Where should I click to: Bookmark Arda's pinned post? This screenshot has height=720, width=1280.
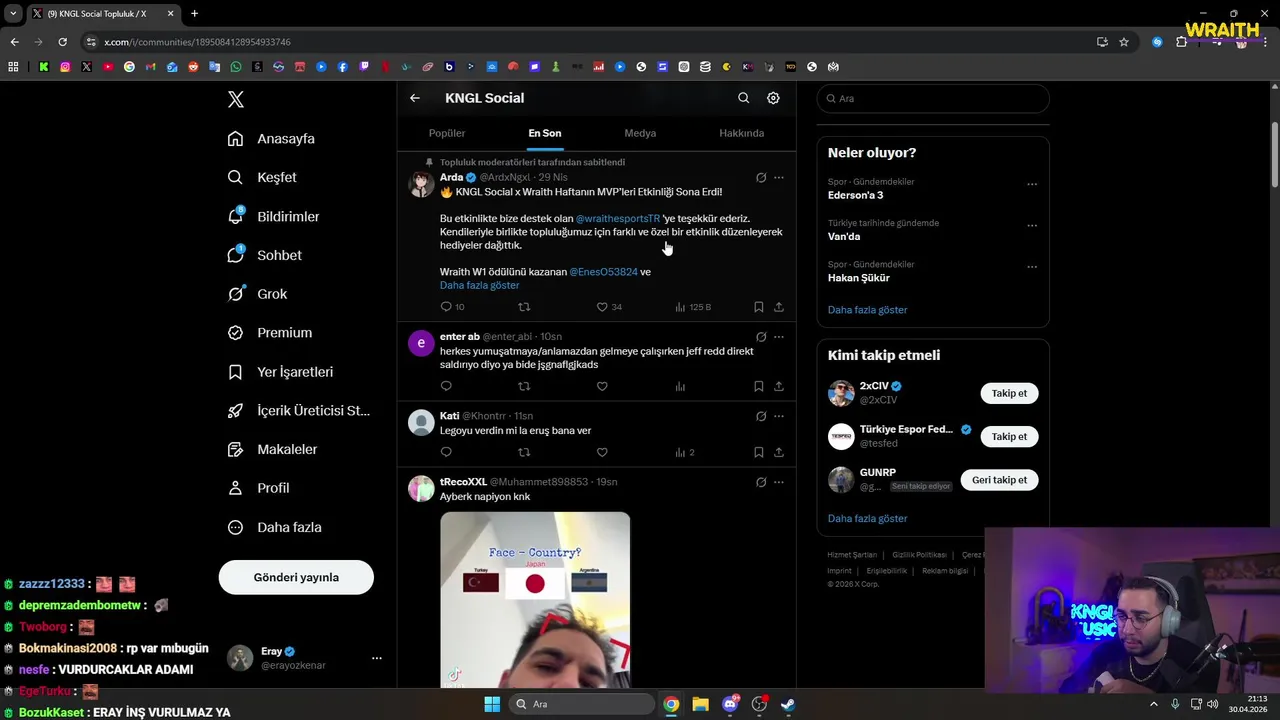coord(759,307)
